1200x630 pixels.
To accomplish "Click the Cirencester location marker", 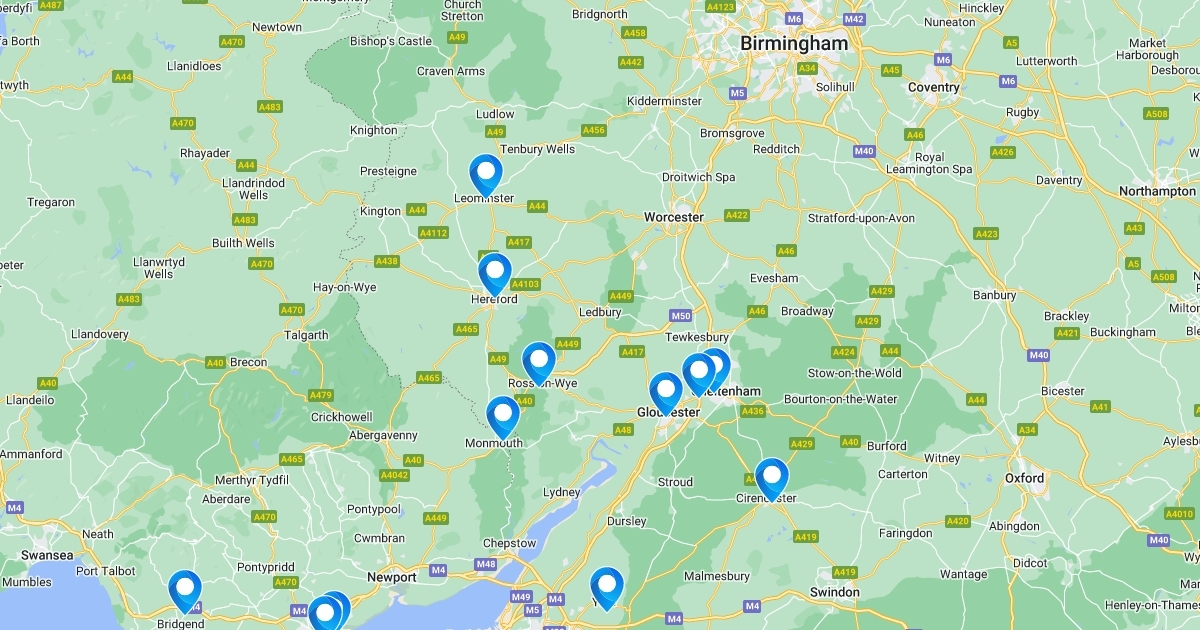I will click(772, 479).
